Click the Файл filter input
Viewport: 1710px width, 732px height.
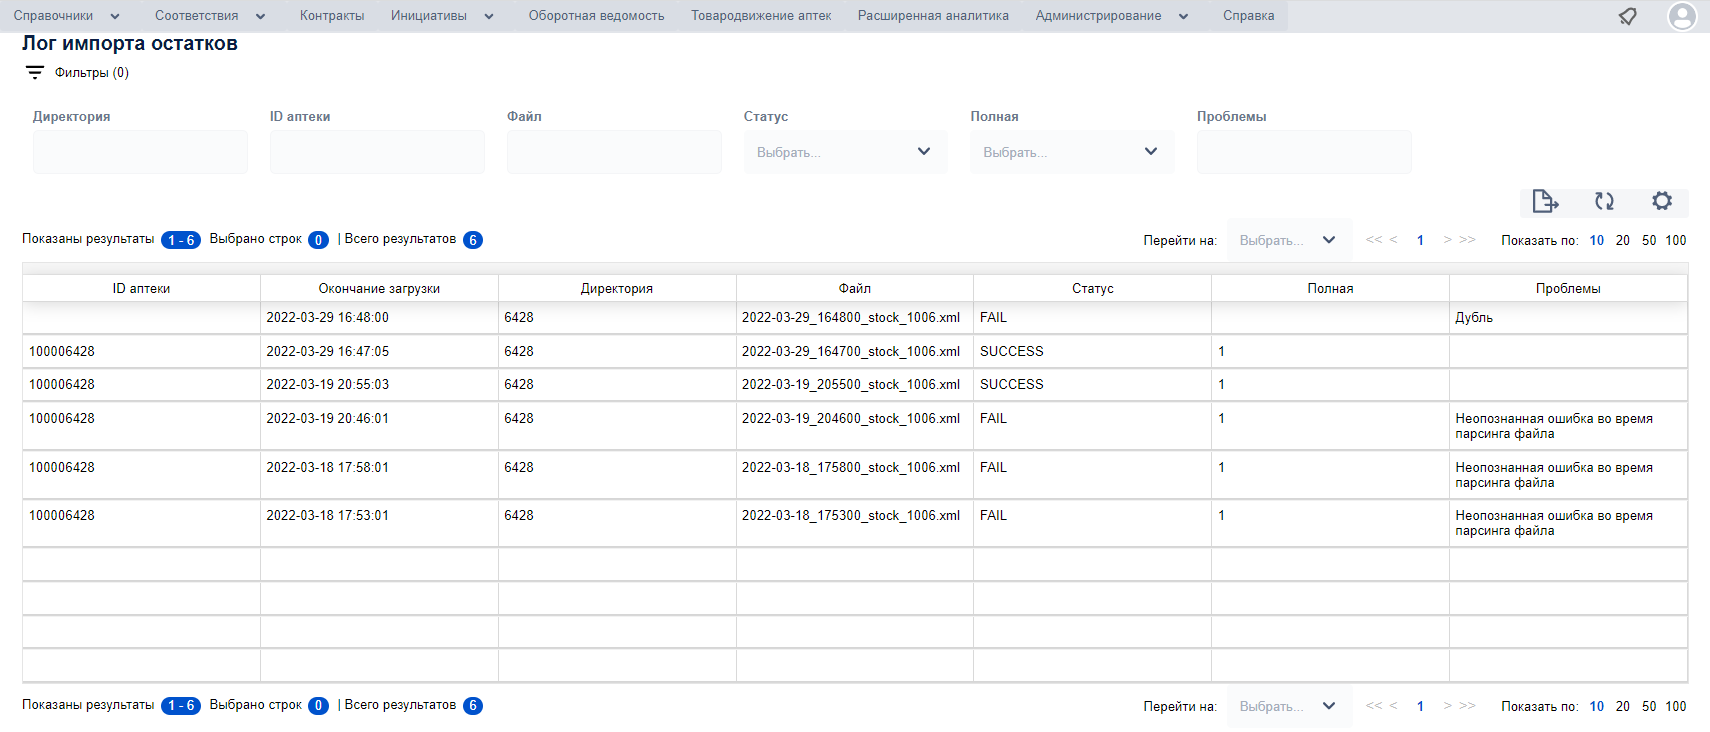[614, 152]
